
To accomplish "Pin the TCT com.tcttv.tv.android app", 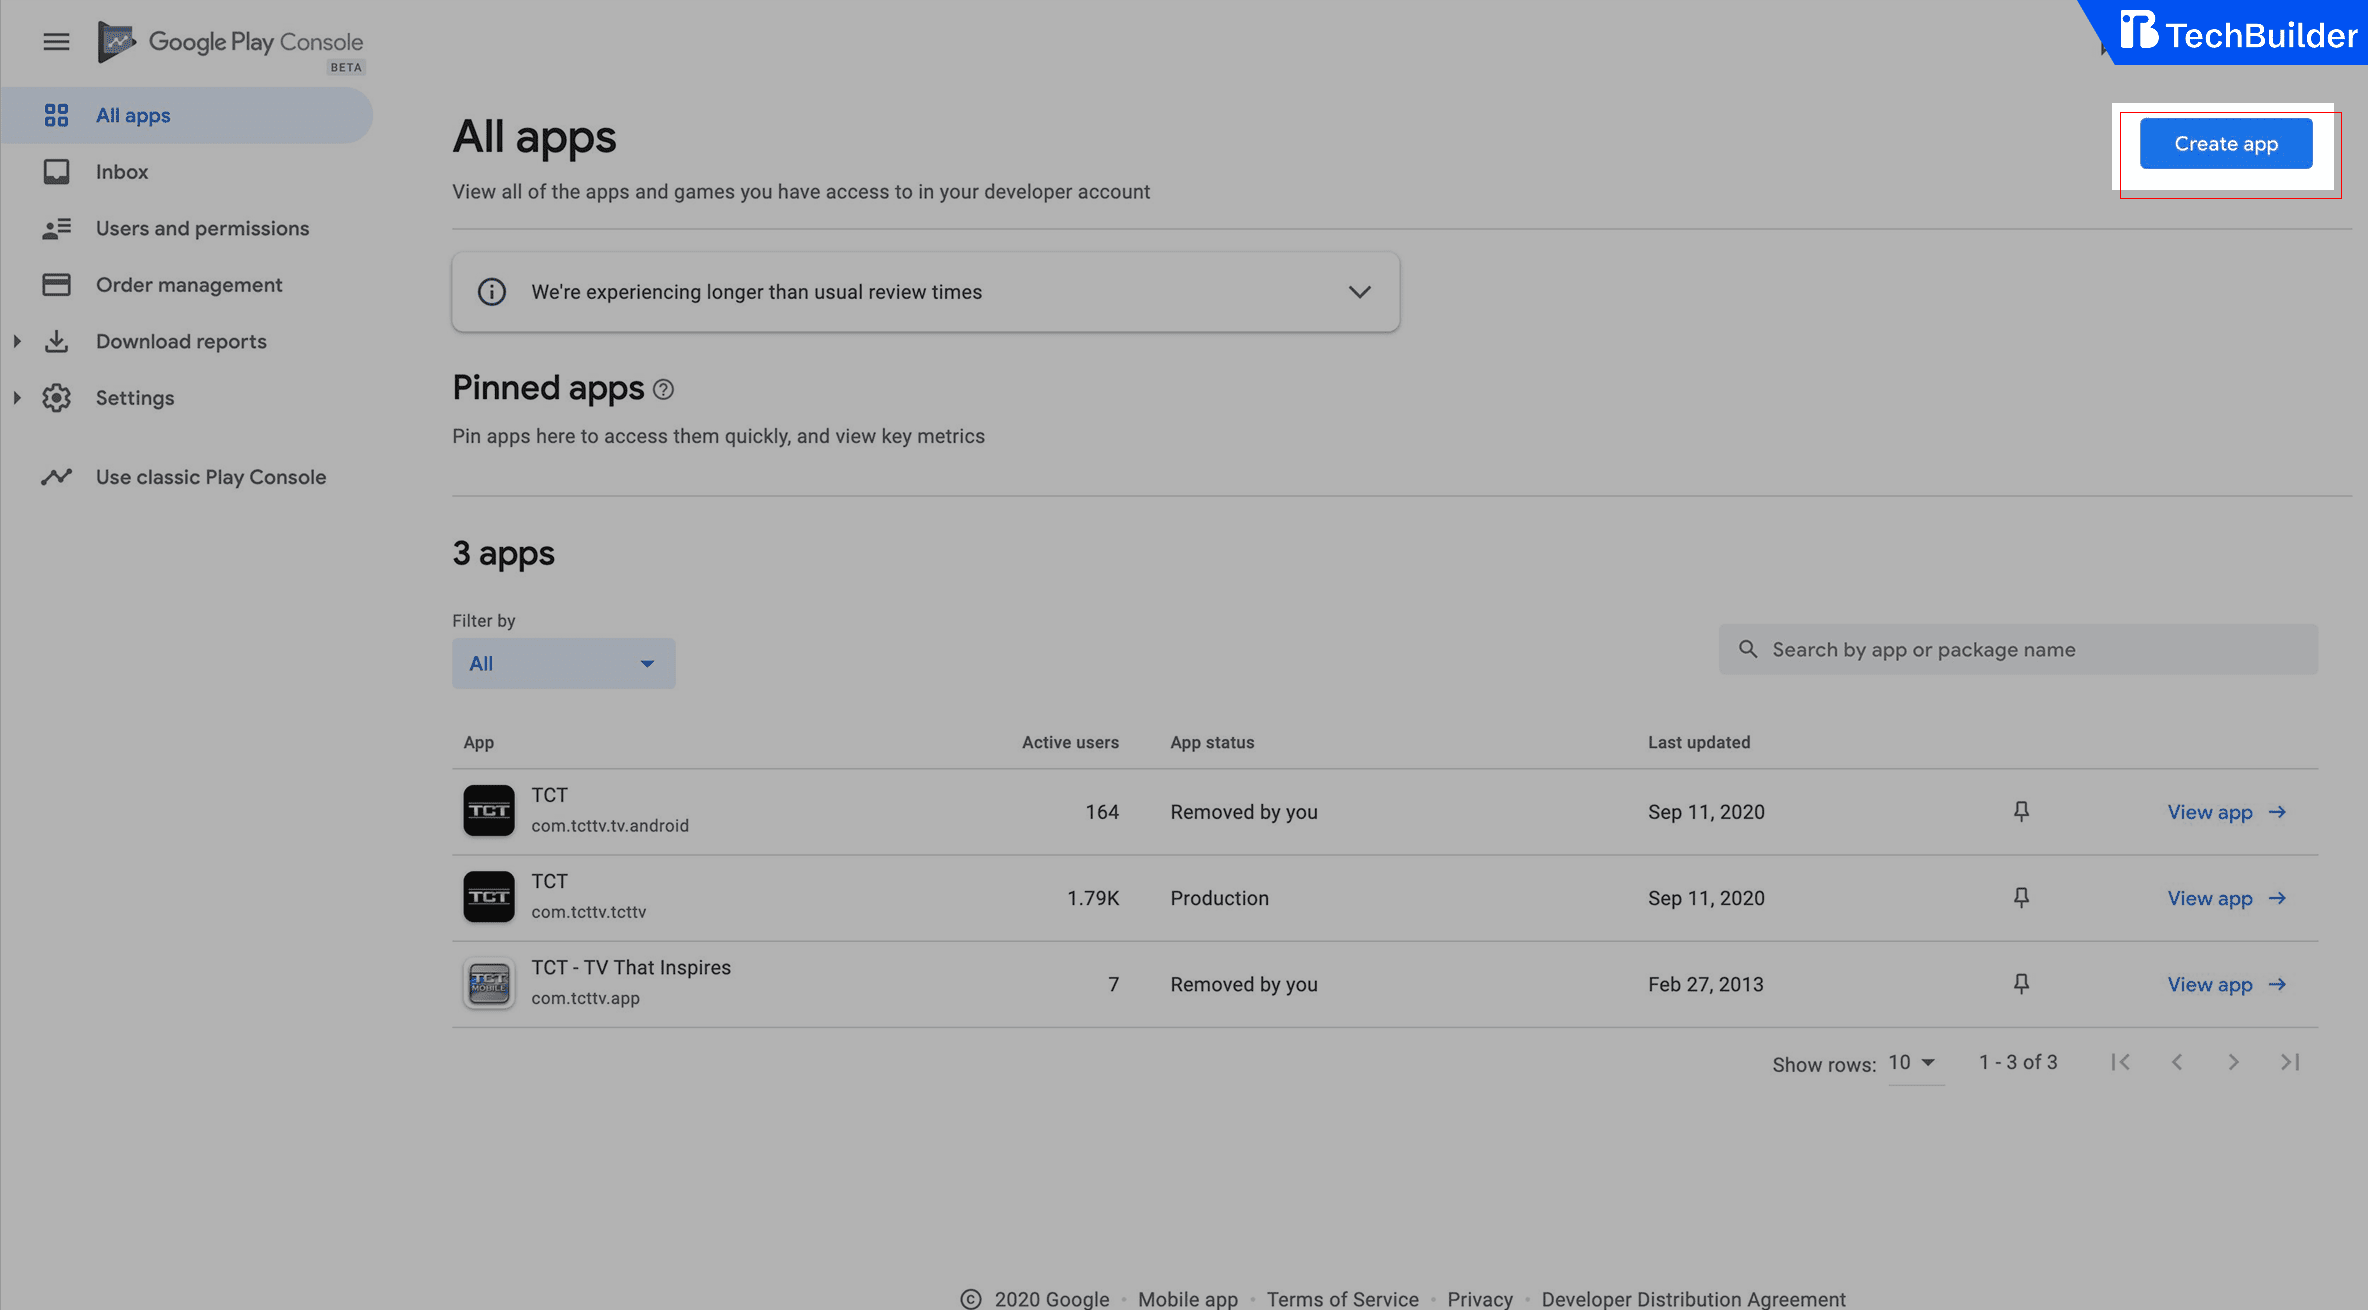I will [2021, 811].
